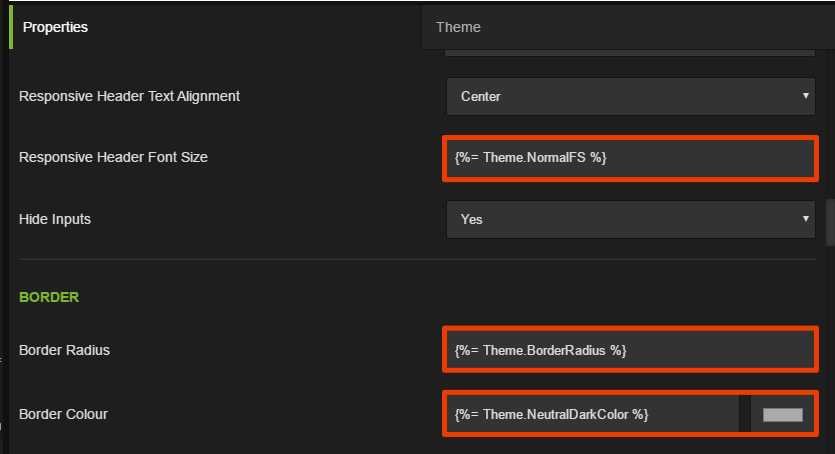Open the Border Colour grey swatch

[x=782, y=415]
